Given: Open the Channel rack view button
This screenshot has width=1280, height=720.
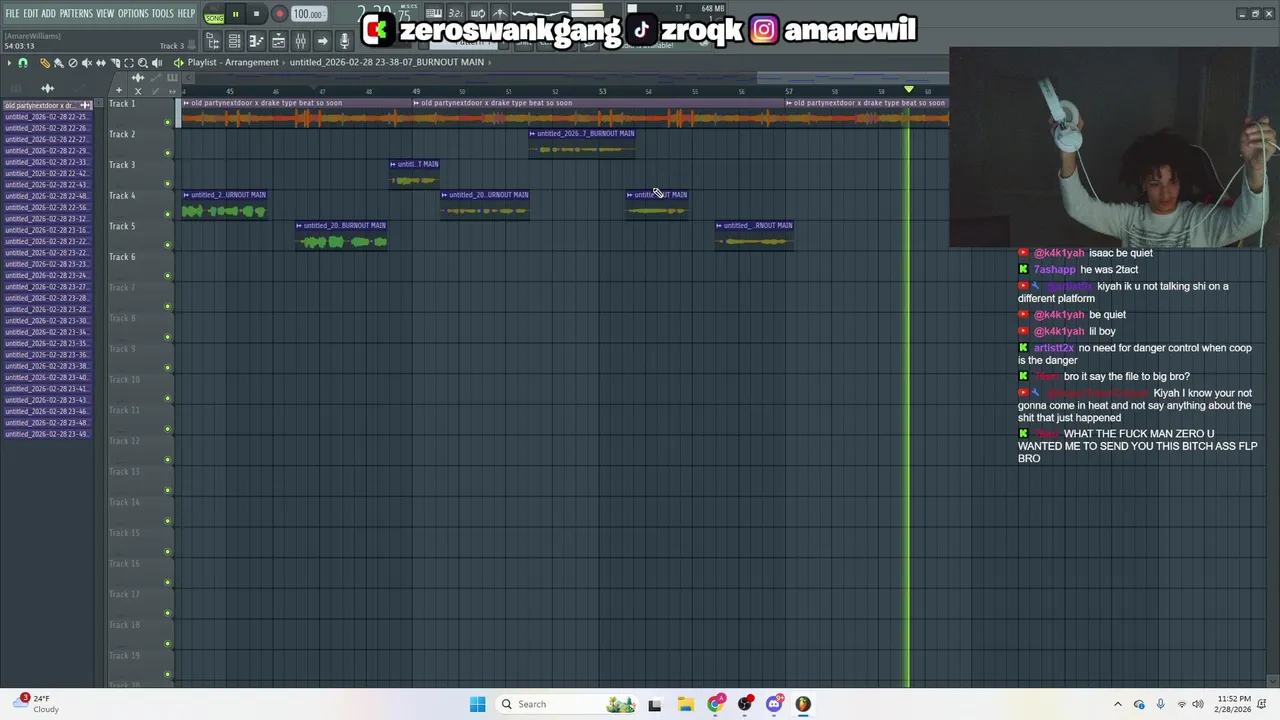Looking at the screenshot, I should (234, 41).
